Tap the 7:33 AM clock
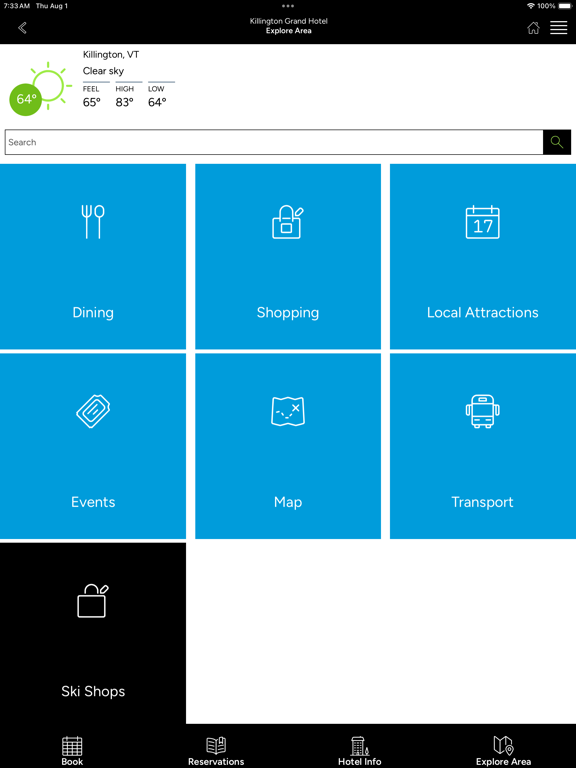Image resolution: width=576 pixels, height=768 pixels. pos(16,6)
